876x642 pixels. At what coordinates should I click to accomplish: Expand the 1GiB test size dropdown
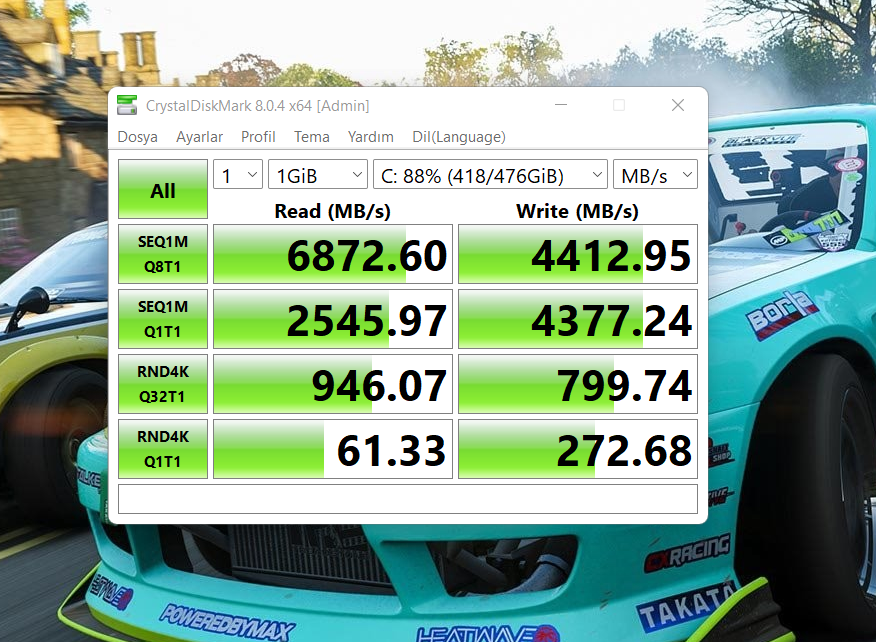(318, 175)
